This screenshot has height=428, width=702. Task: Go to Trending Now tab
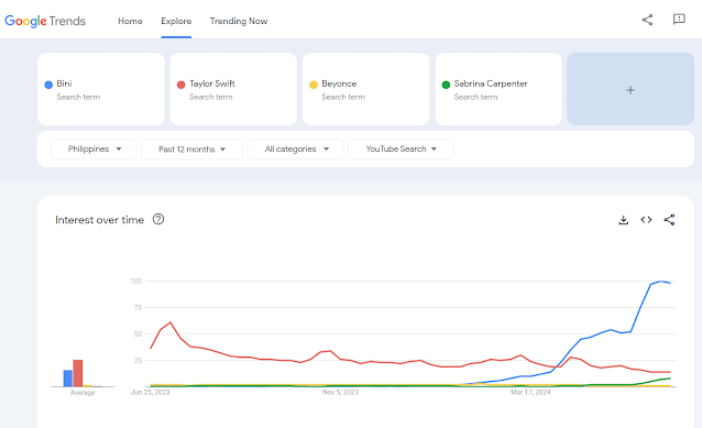pos(239,21)
